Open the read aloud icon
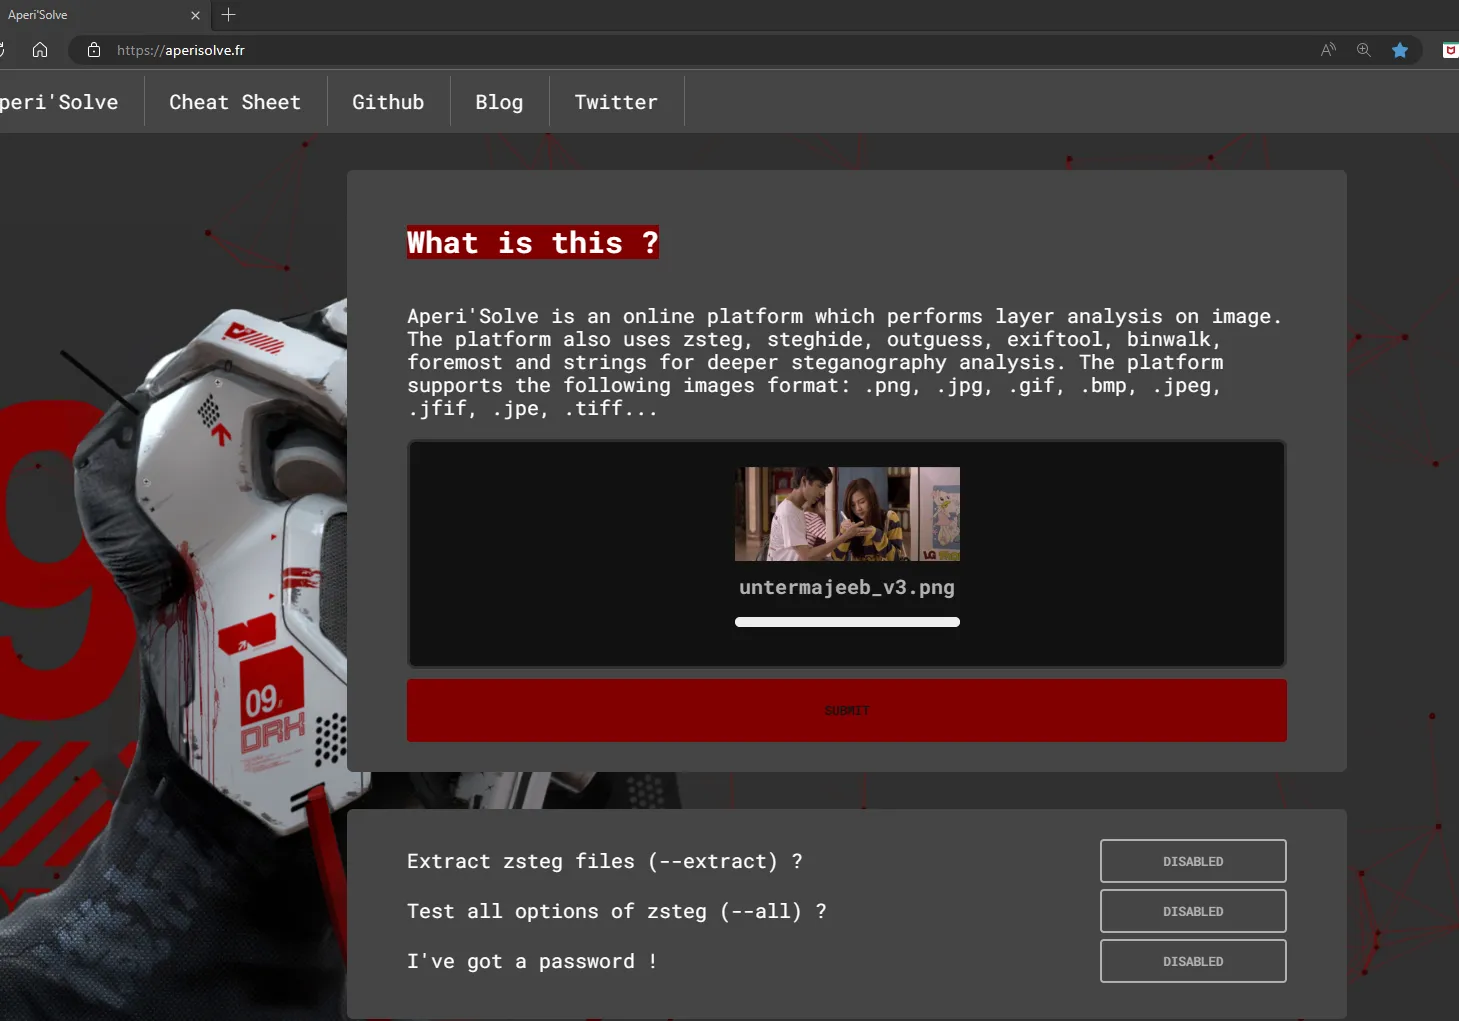The width and height of the screenshot is (1459, 1021). click(1328, 50)
